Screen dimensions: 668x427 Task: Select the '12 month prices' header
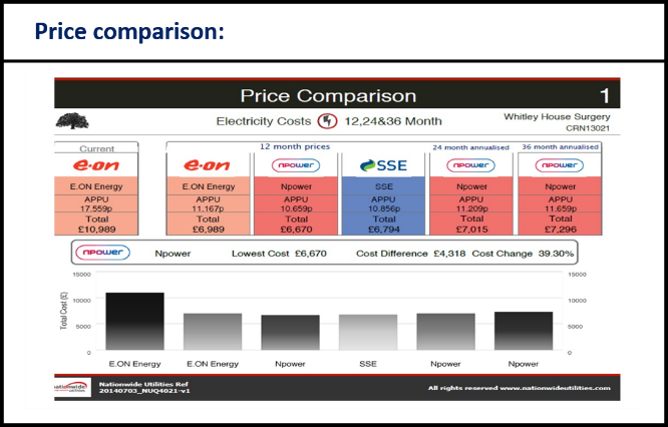pyautogui.click(x=295, y=147)
